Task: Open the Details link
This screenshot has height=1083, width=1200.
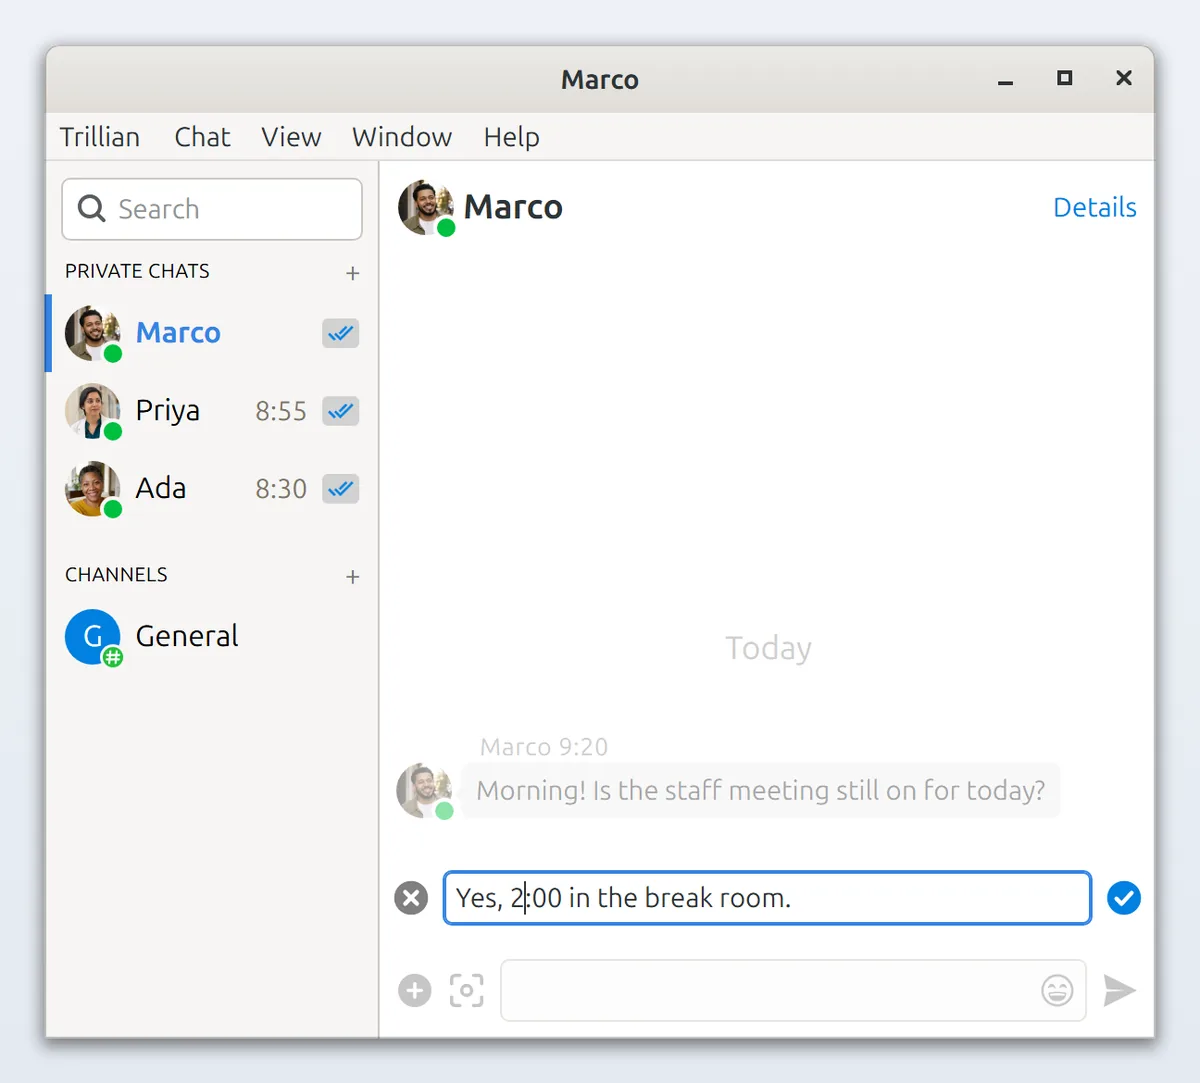Action: click(x=1095, y=207)
